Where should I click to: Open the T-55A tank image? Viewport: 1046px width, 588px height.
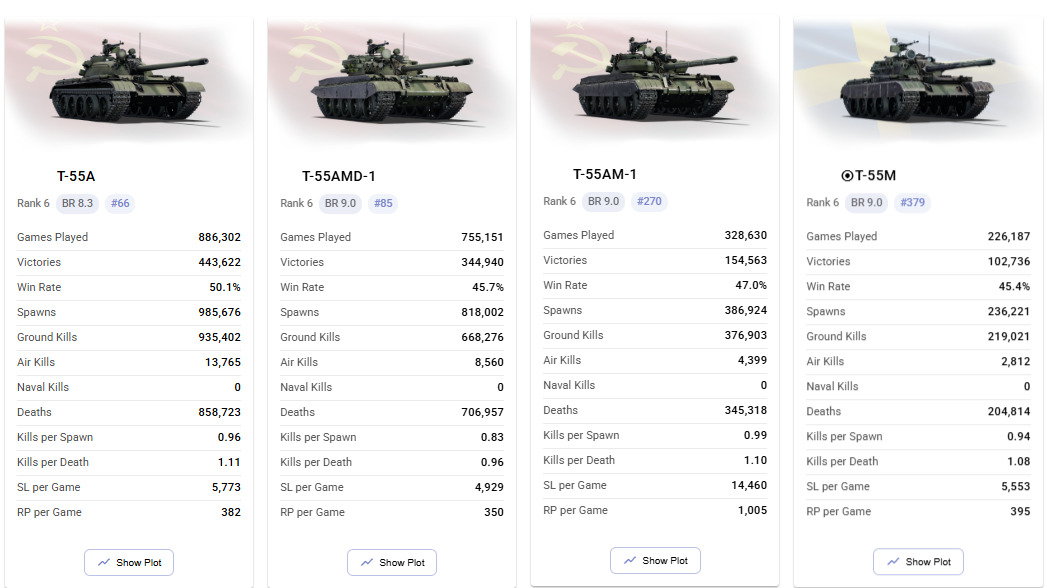click(128, 80)
